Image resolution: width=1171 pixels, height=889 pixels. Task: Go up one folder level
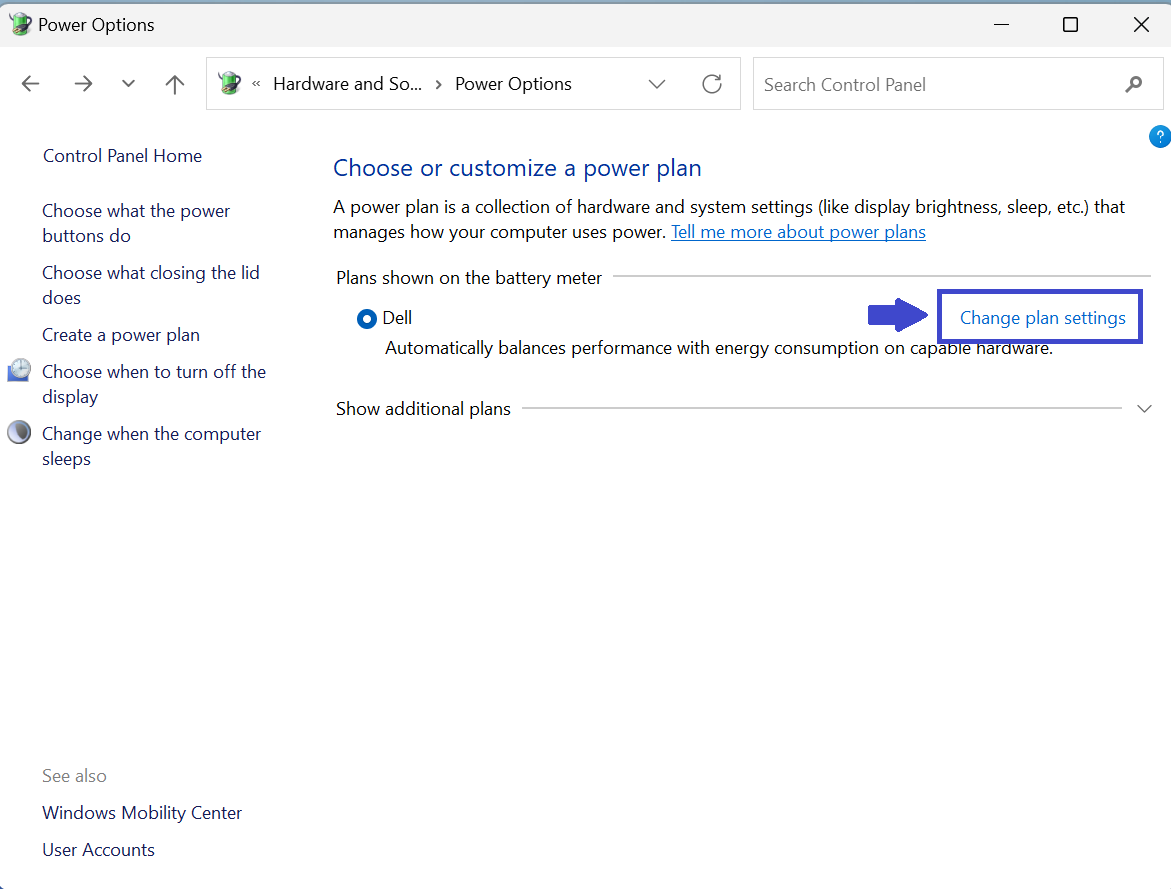point(175,84)
